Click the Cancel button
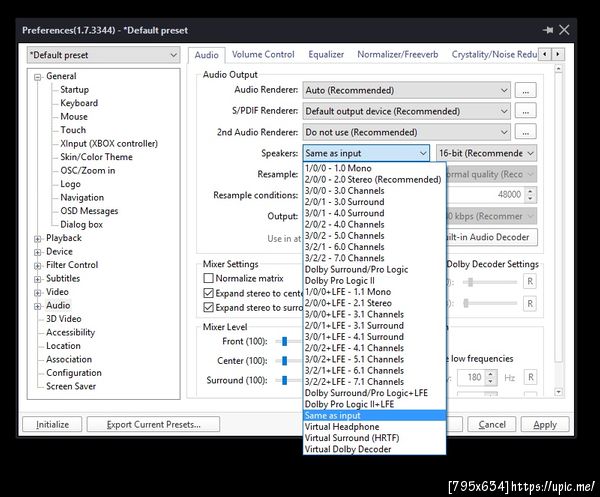The image size is (600, 497). pos(492,424)
